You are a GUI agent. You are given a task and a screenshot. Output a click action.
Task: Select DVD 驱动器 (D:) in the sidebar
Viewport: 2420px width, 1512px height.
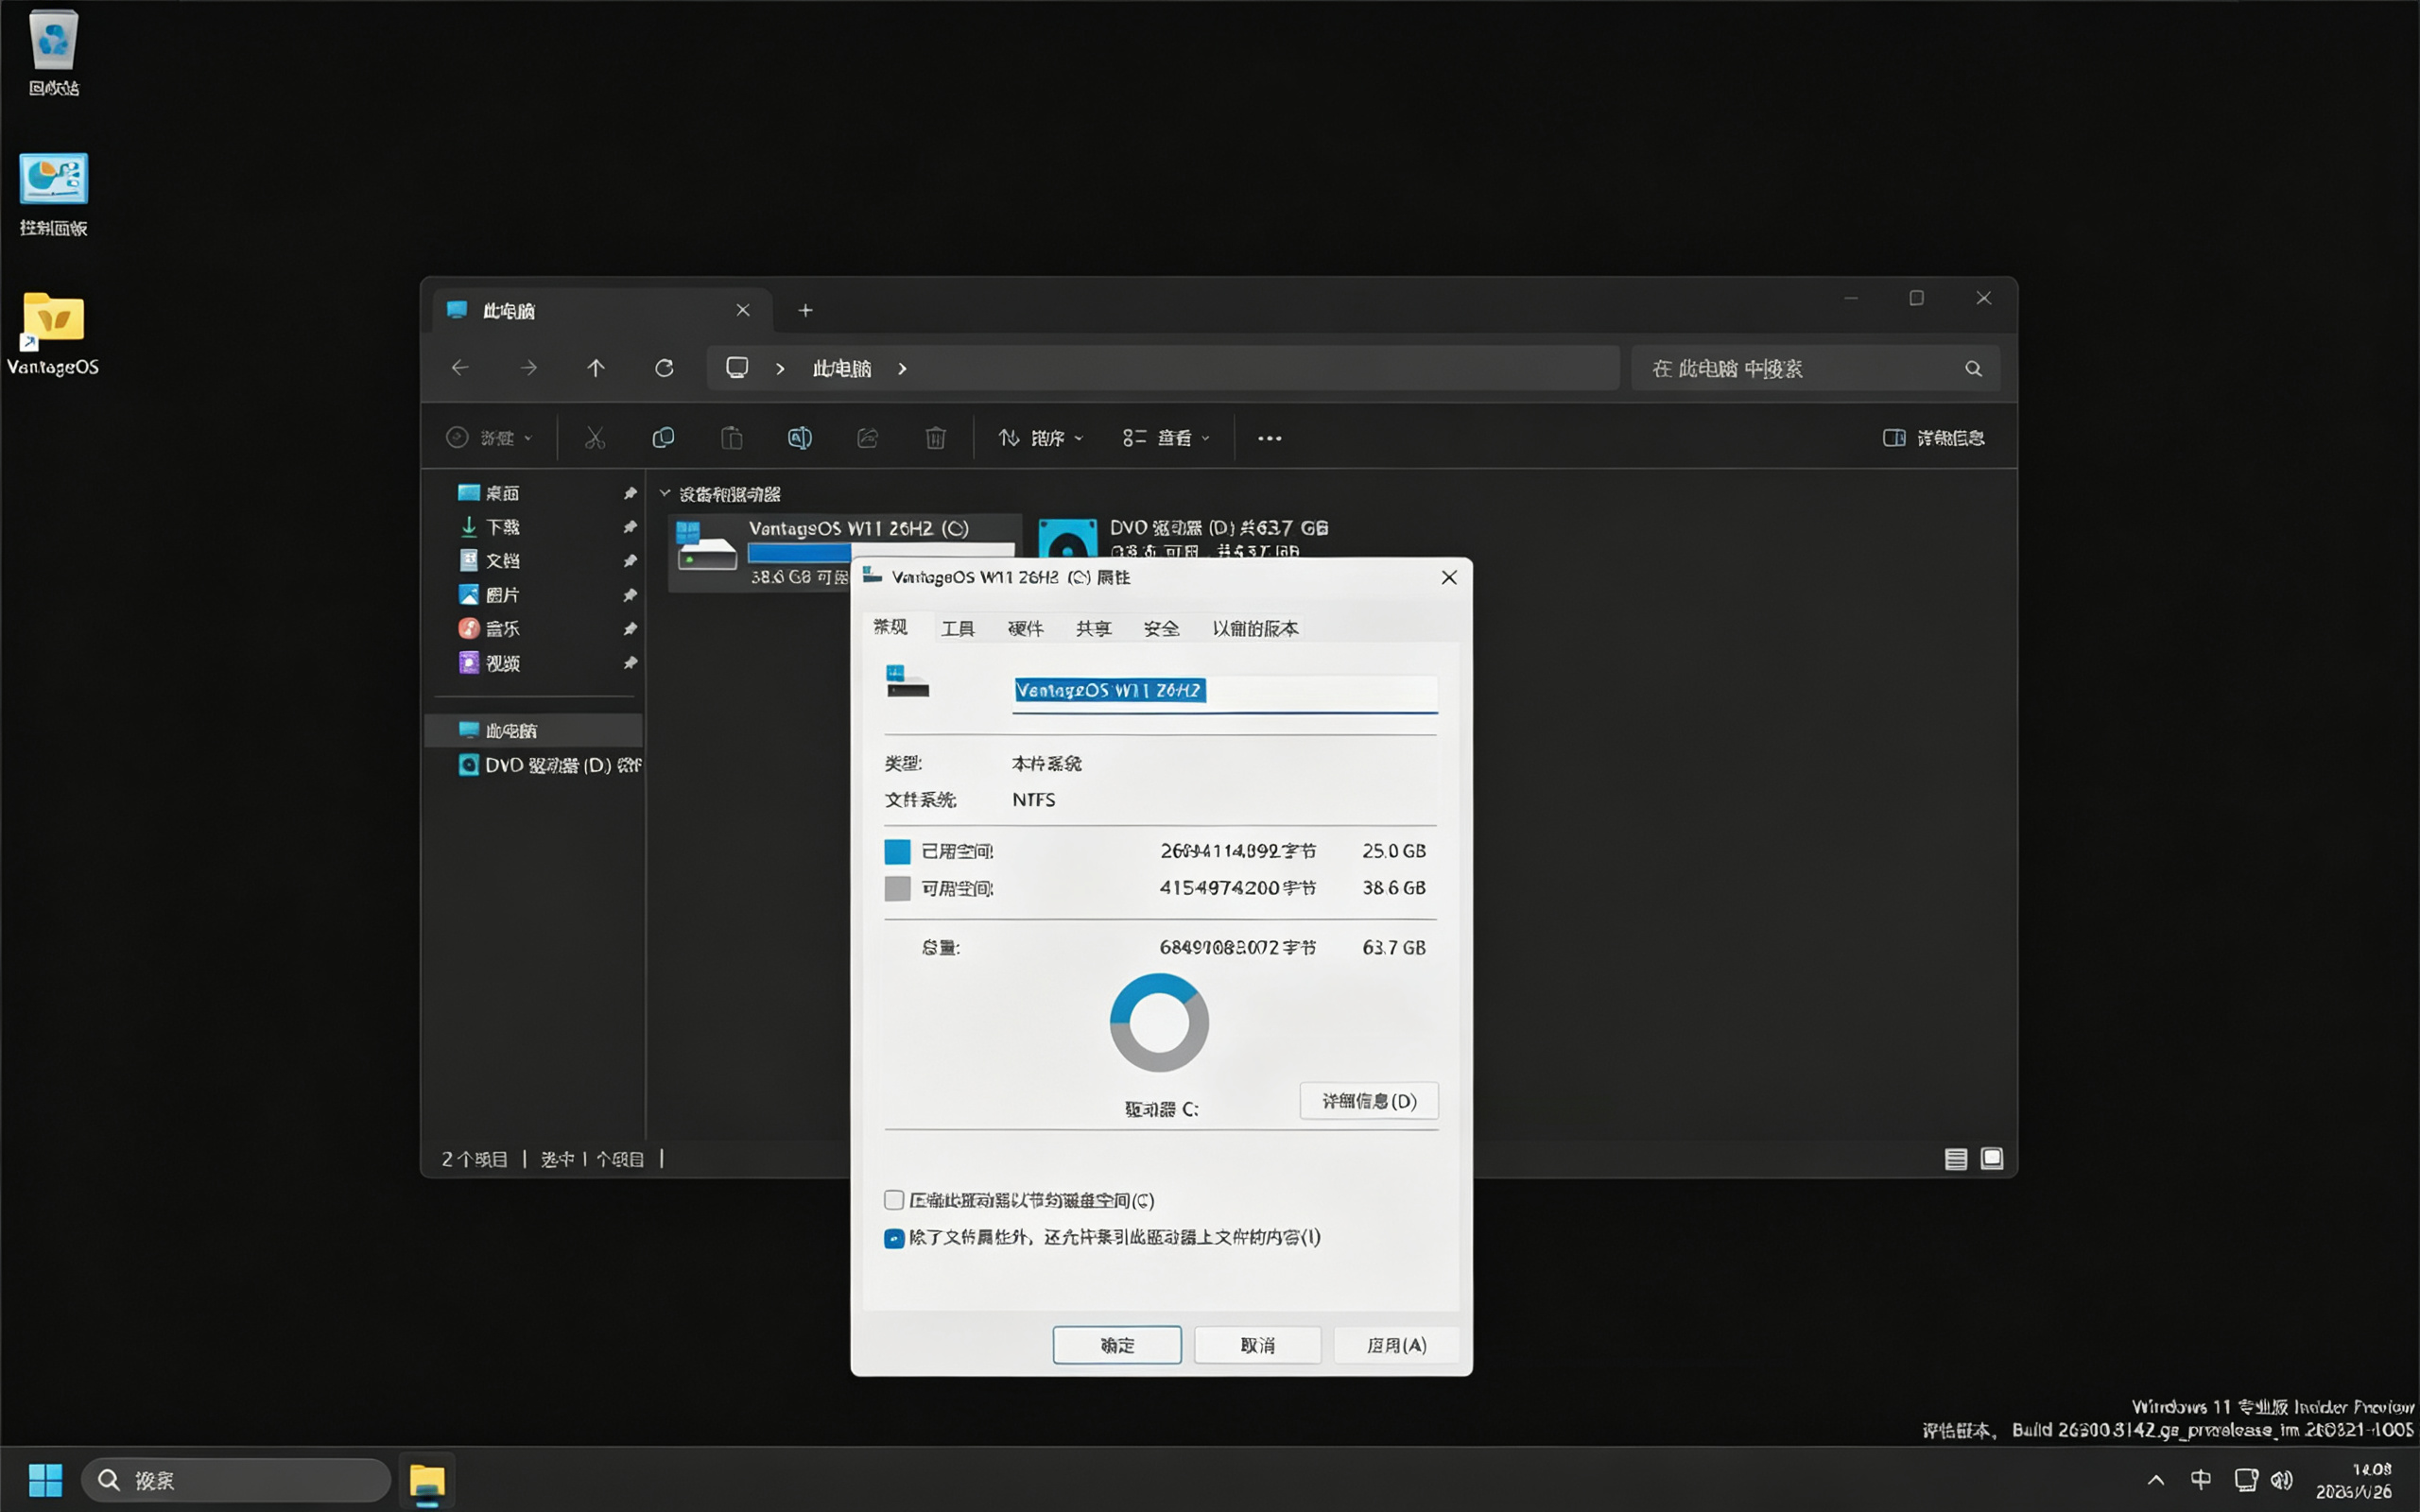pyautogui.click(x=548, y=765)
